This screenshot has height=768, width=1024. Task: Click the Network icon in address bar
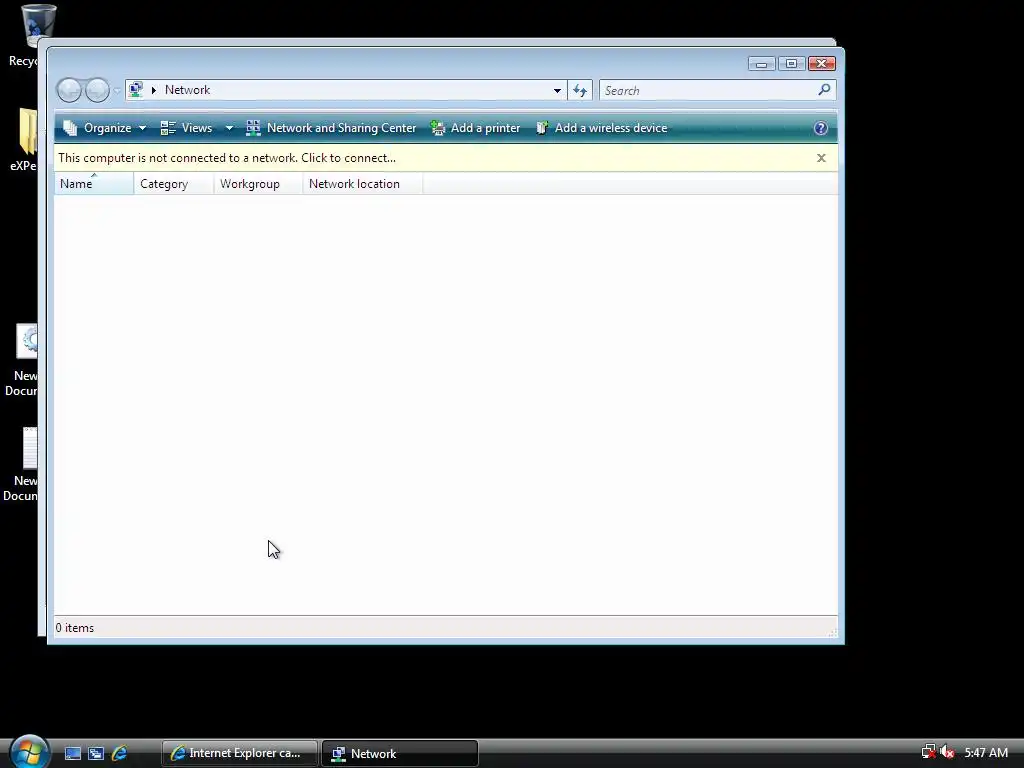pos(136,89)
